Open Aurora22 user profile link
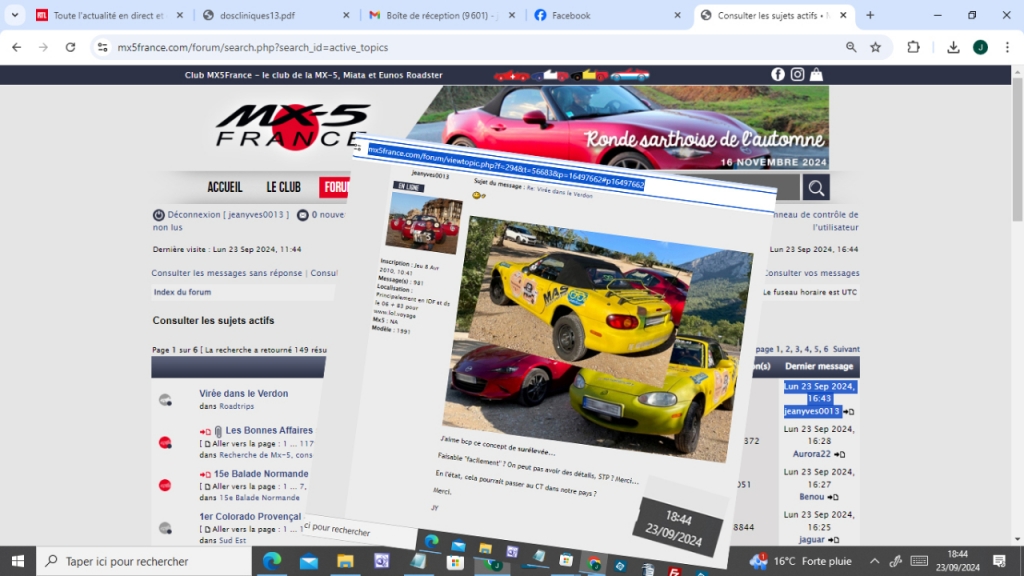 point(812,454)
